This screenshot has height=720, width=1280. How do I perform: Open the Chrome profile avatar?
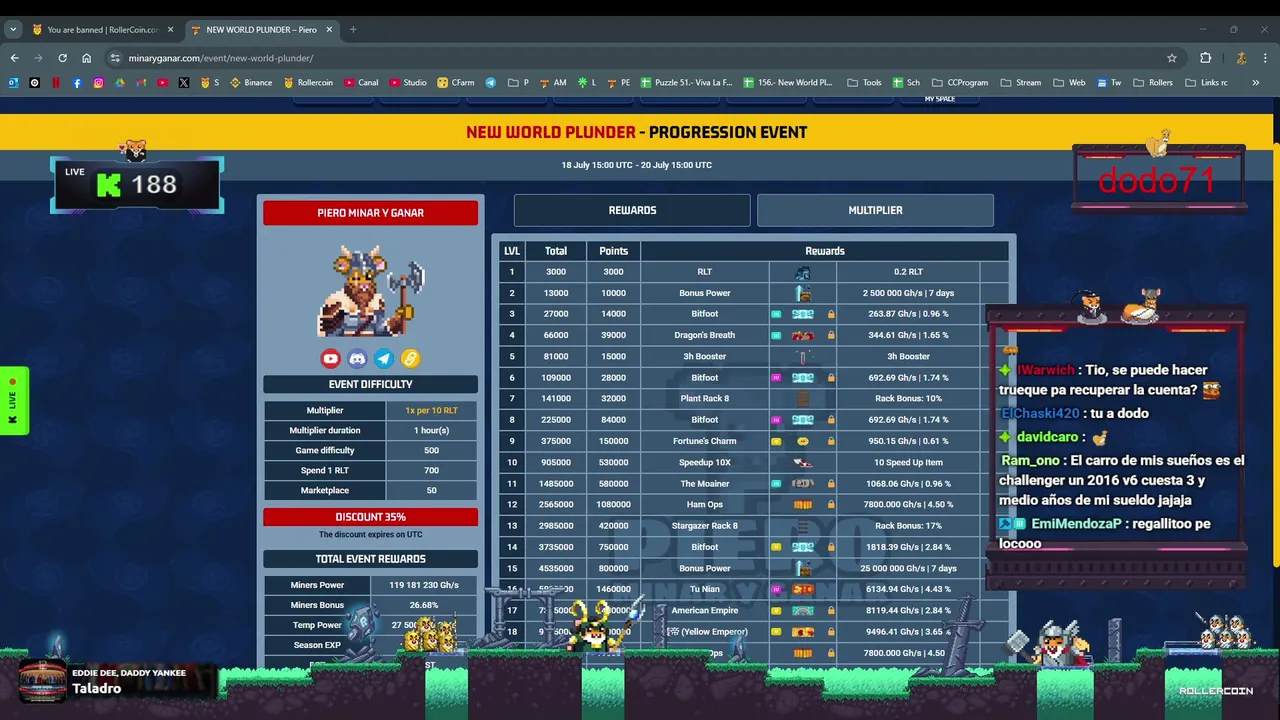point(1241,58)
